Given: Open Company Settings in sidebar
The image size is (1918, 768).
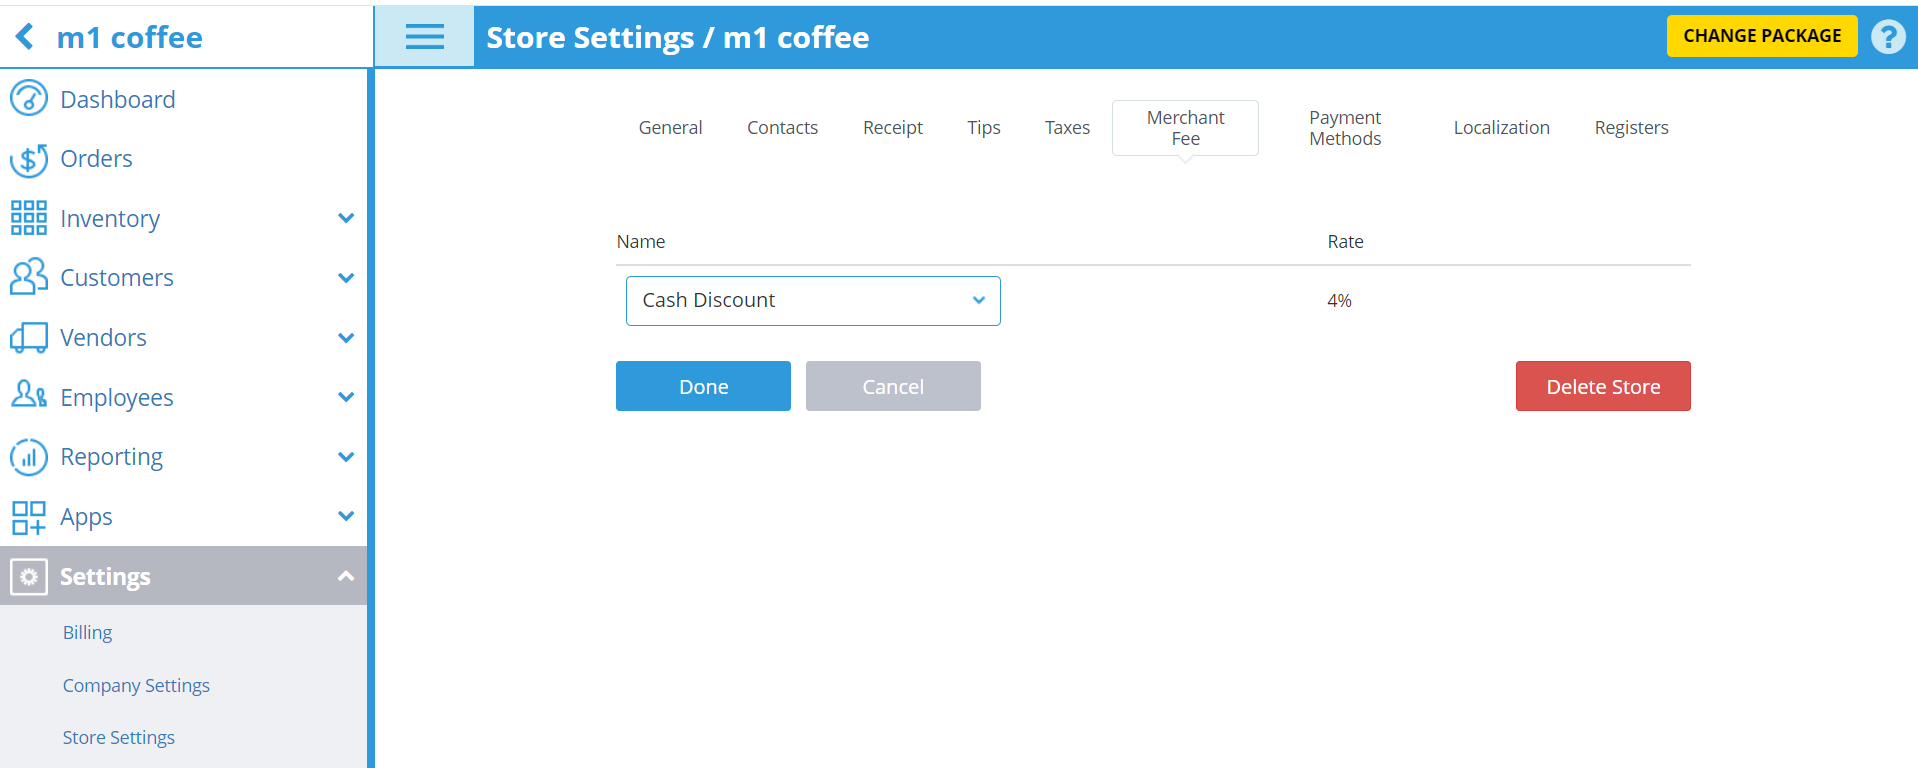Looking at the screenshot, I should [136, 686].
